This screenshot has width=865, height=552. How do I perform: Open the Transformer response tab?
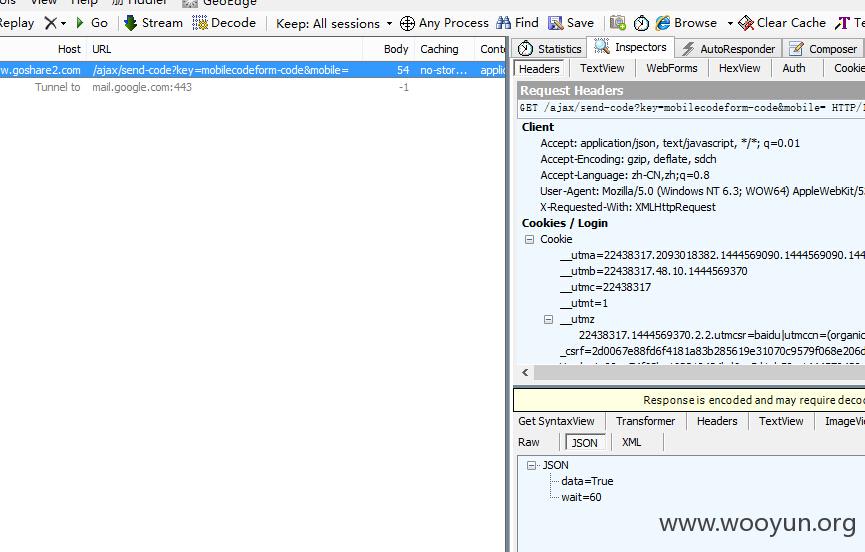coord(645,421)
